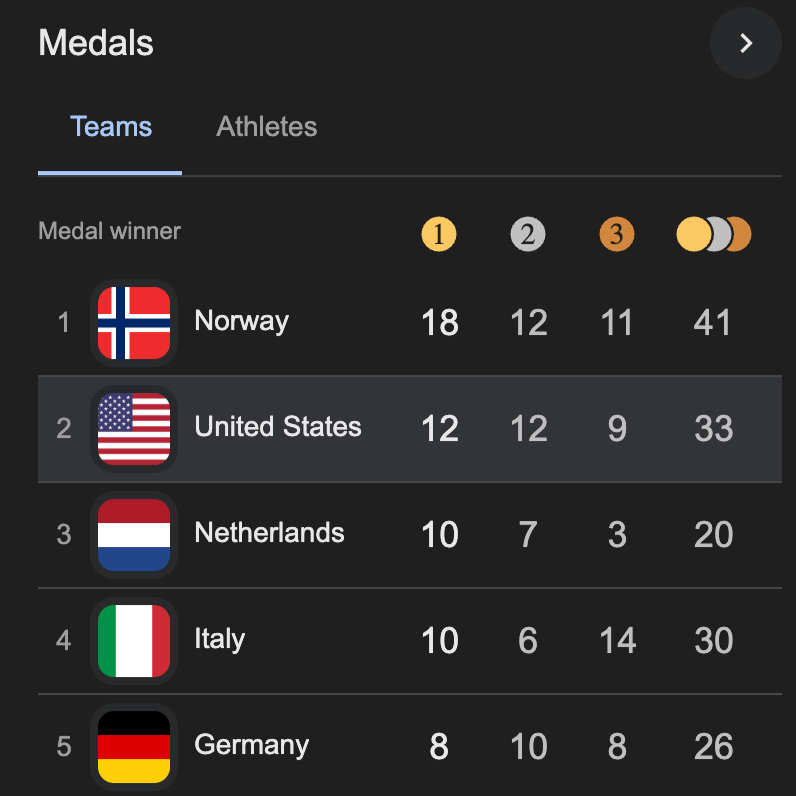The height and width of the screenshot is (796, 796).
Task: Click the Medals heading
Action: coord(96,43)
